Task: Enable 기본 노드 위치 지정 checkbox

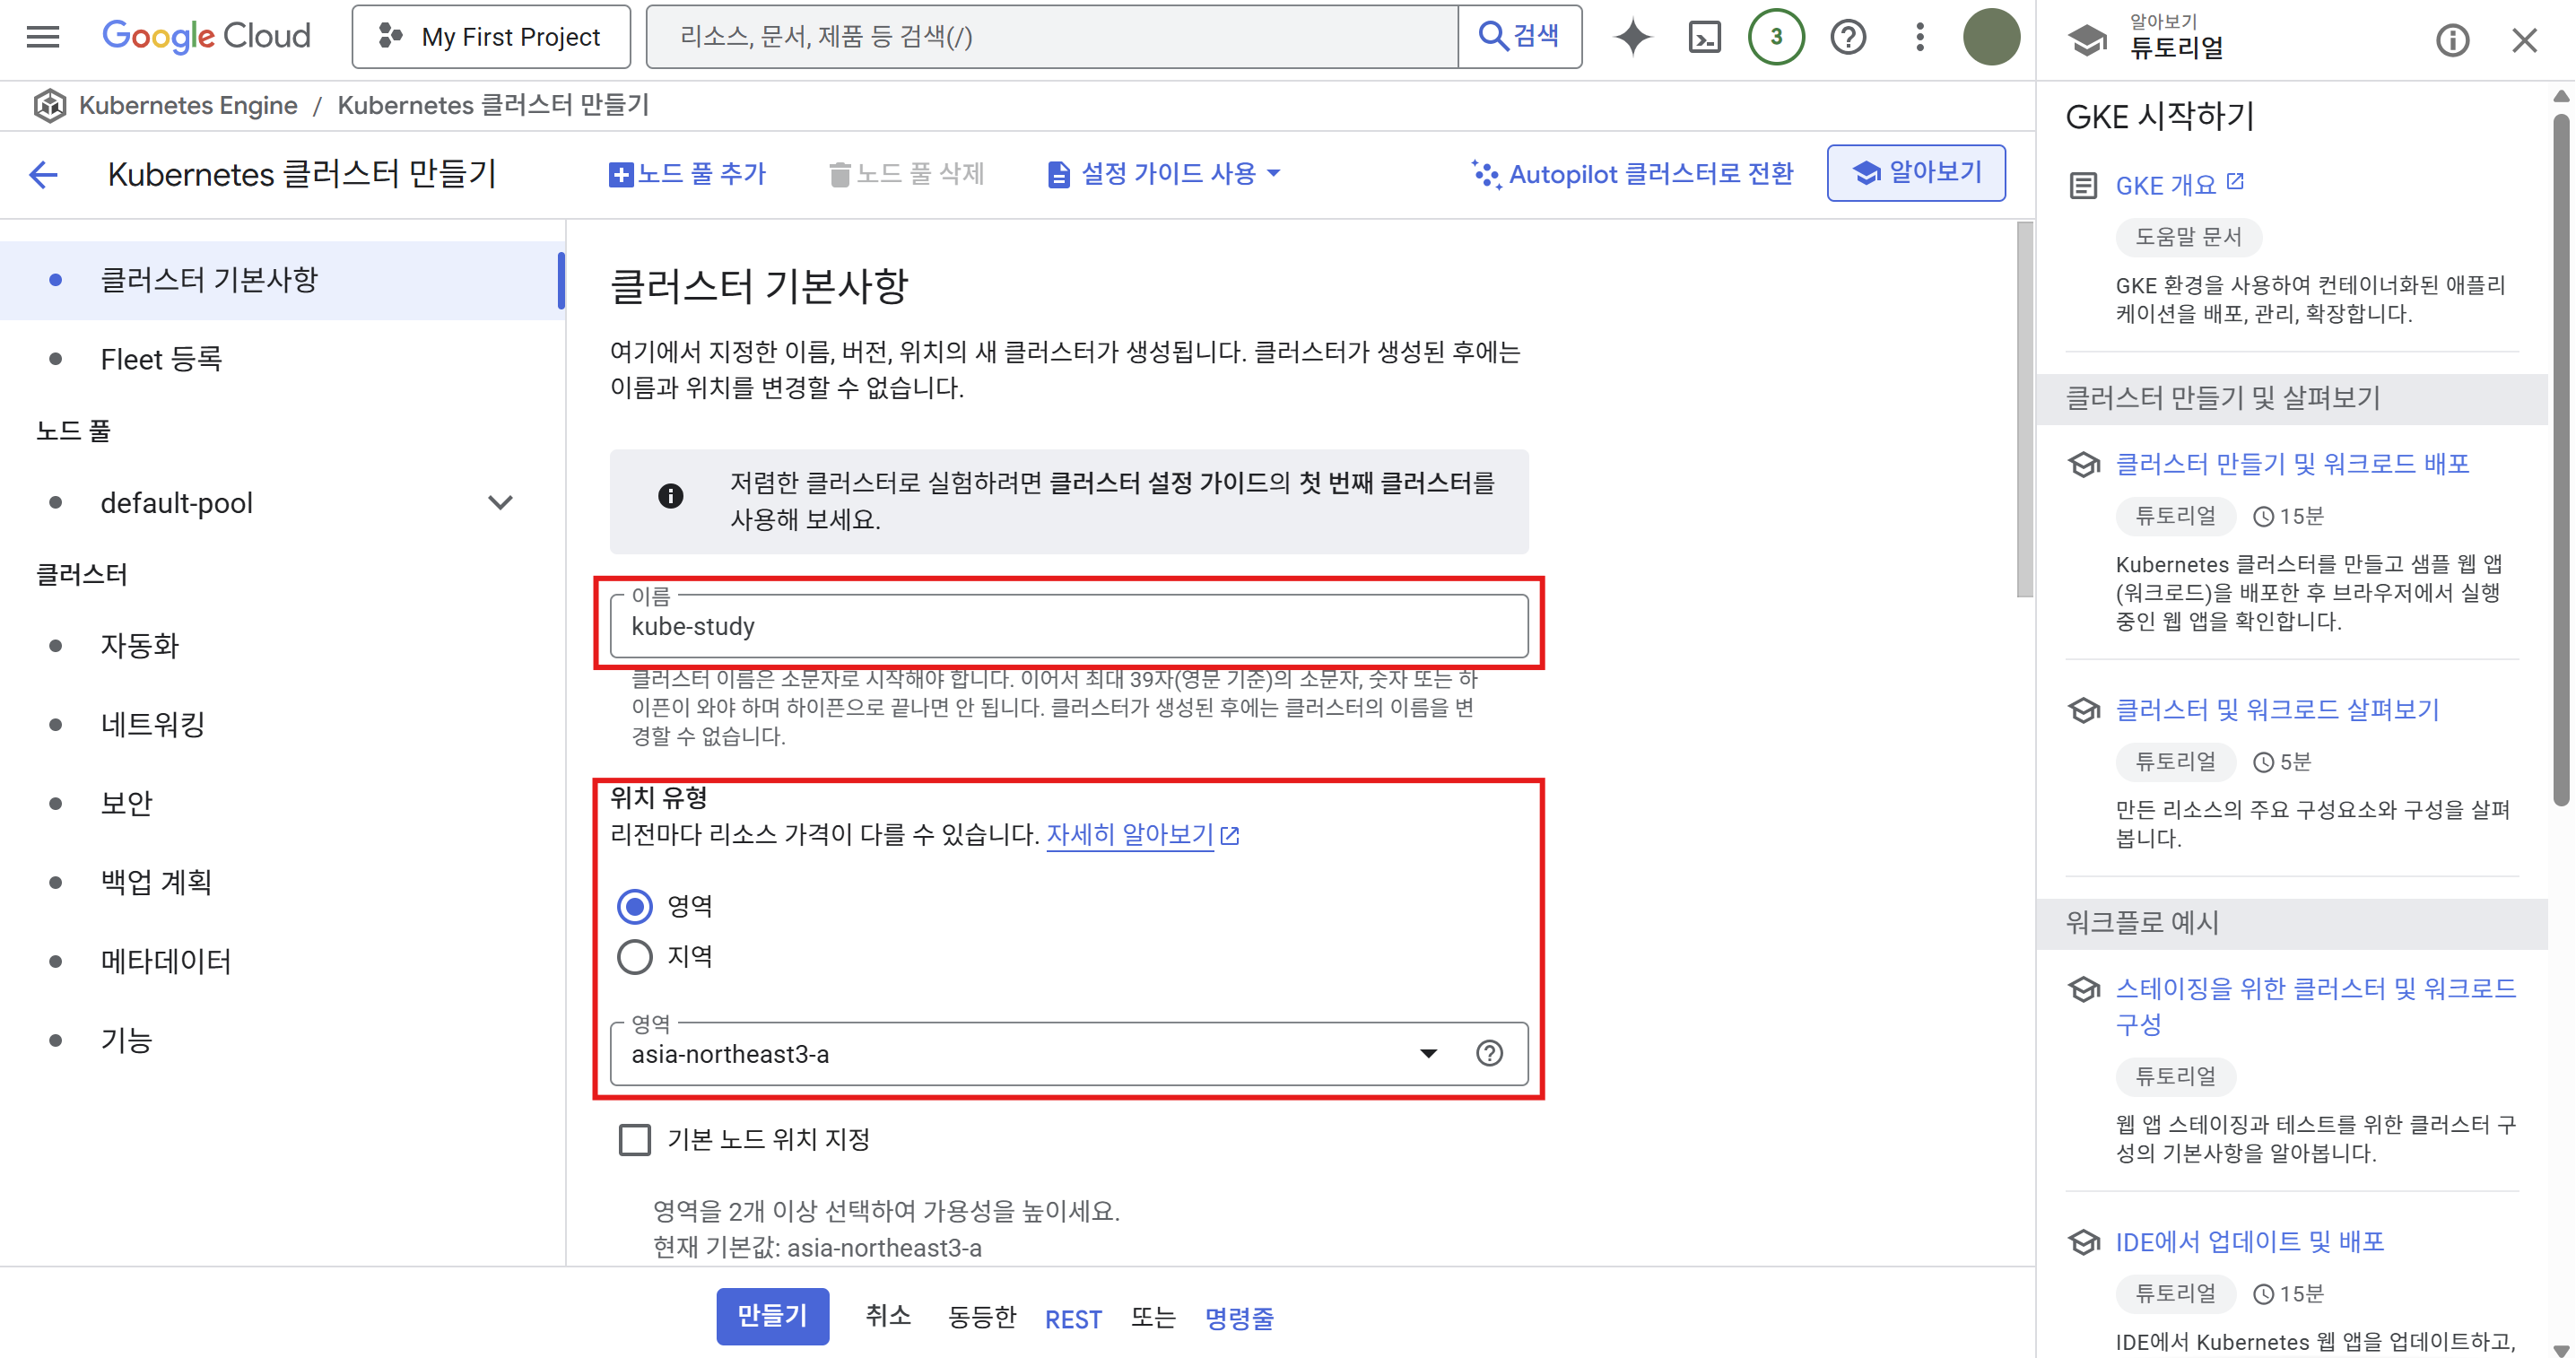Action: 635,1139
